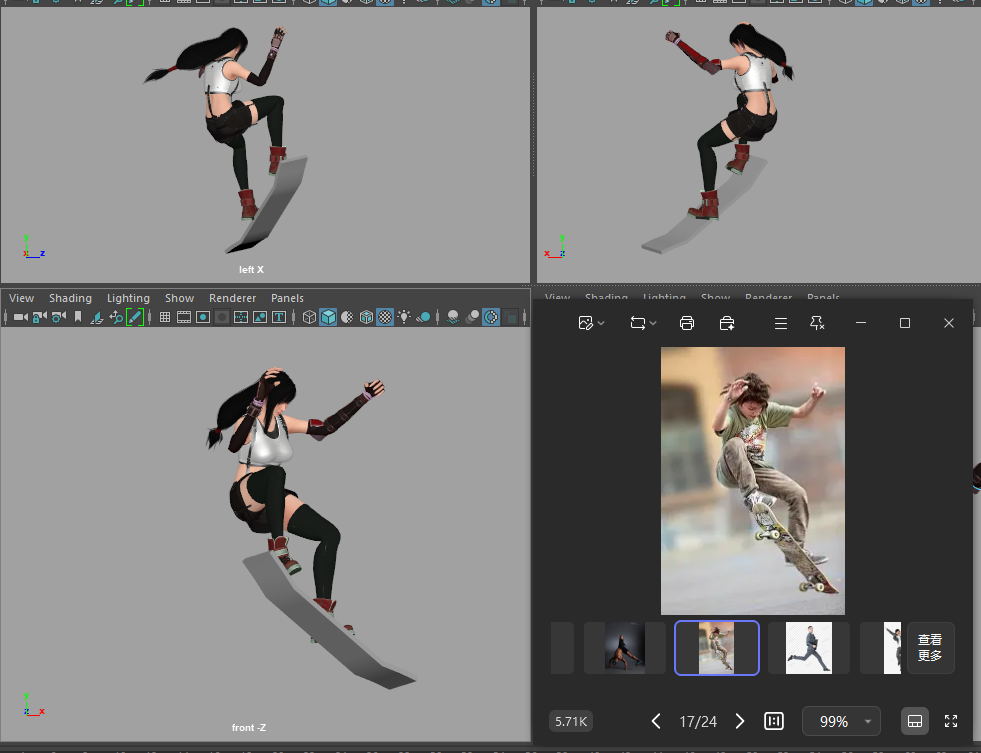Viewport: 981px width, 753px height.
Task: Click the skateboarder reference photo in viewer
Action: pos(753,480)
